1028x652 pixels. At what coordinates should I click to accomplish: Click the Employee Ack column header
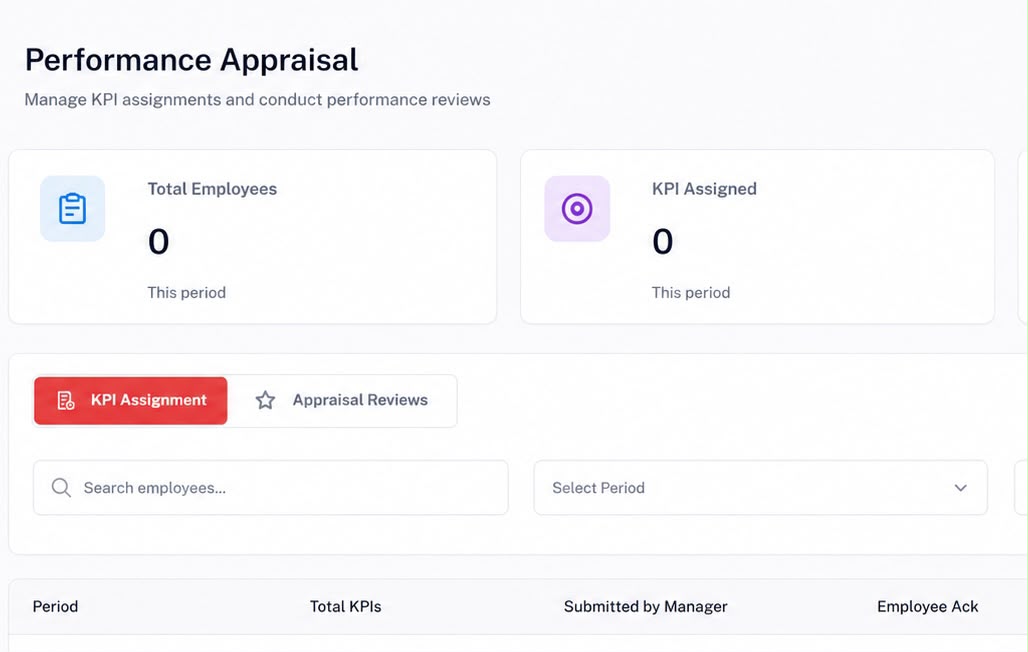(928, 606)
